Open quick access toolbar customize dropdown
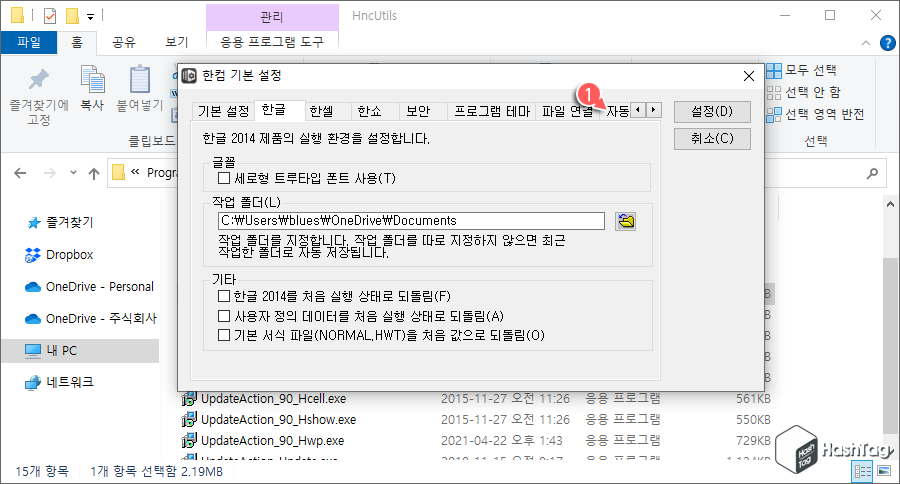Screen dimensions: 900x484 click(90, 17)
